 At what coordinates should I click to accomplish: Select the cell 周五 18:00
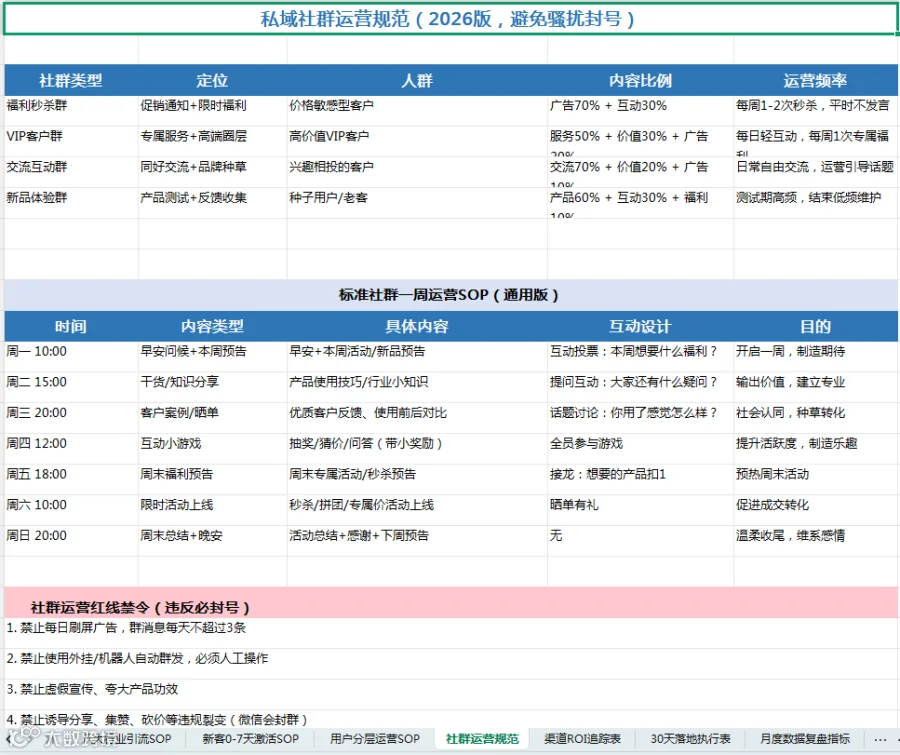[x=71, y=479]
